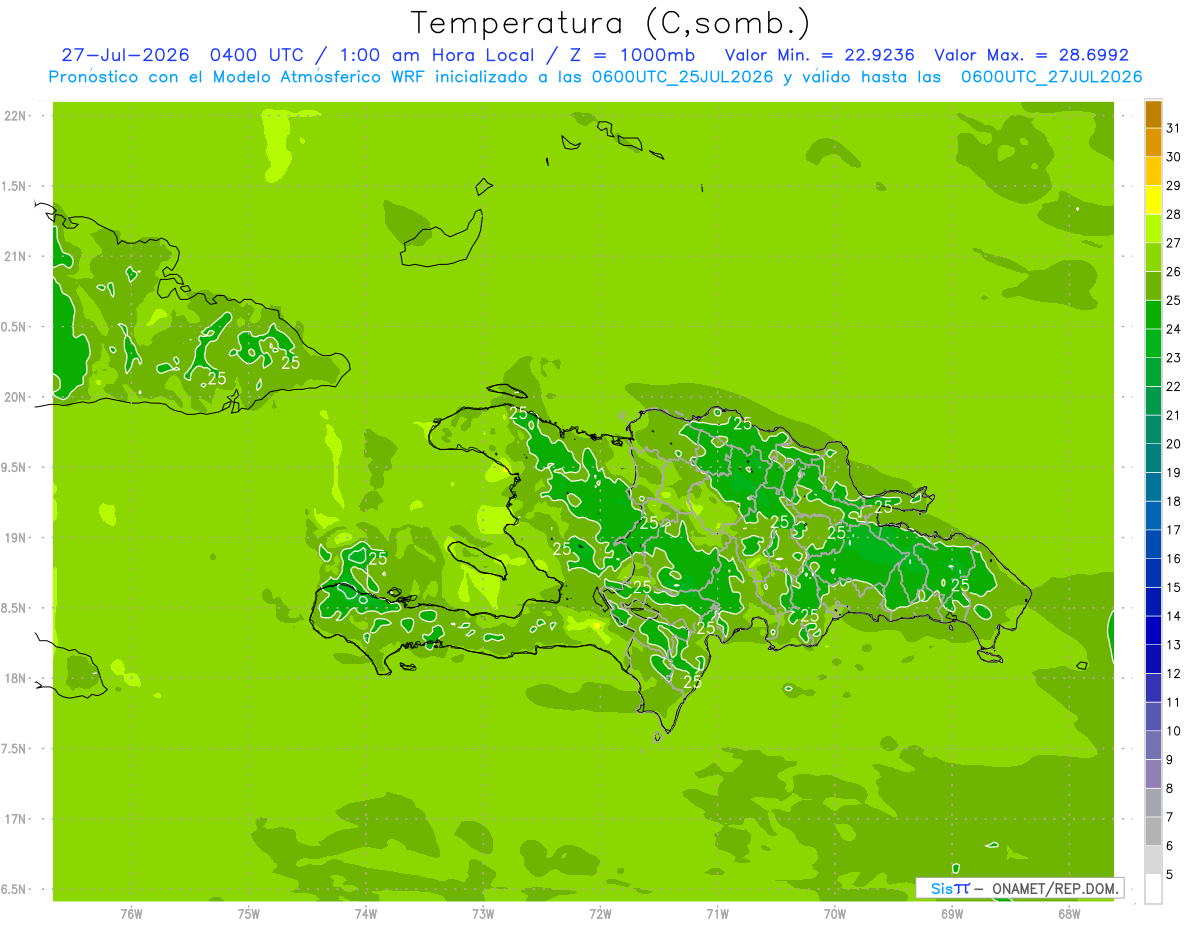Click "0600UTC_27JUL2026" valid-until time text
Image resolution: width=1200 pixels, height=927 pixels.
(x=1051, y=77)
